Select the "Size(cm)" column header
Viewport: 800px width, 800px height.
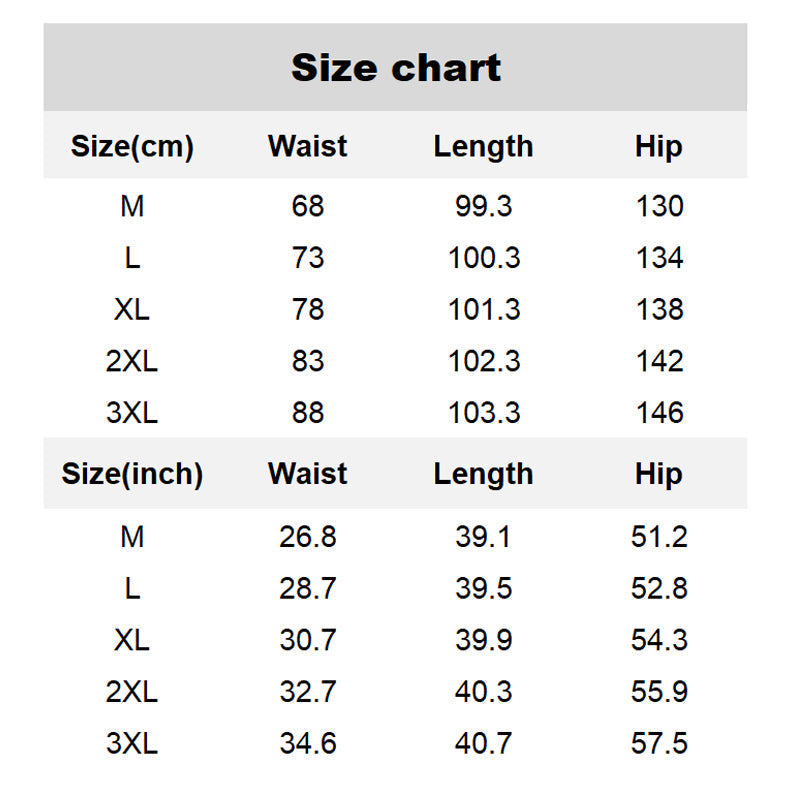pos(132,146)
